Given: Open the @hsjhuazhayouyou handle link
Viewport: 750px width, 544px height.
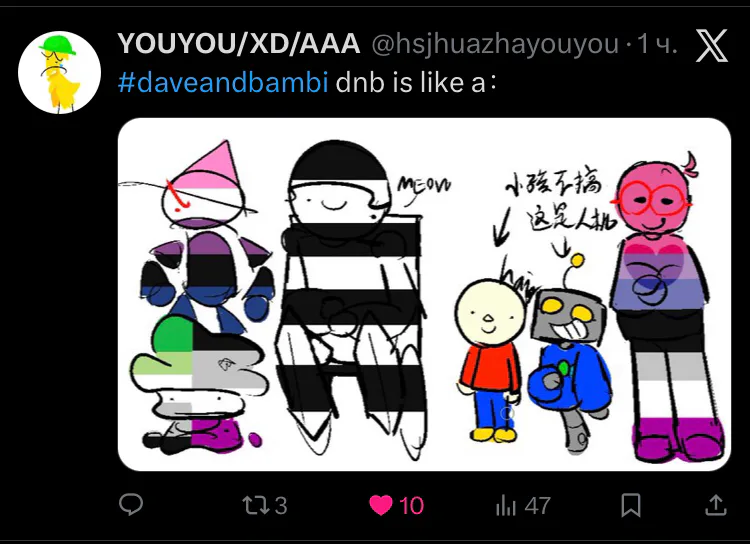Looking at the screenshot, I should click(495, 45).
